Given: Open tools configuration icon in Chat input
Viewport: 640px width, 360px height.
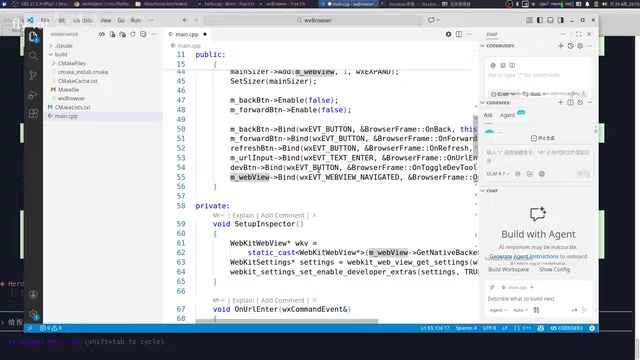Looking at the screenshot, I should [536, 310].
